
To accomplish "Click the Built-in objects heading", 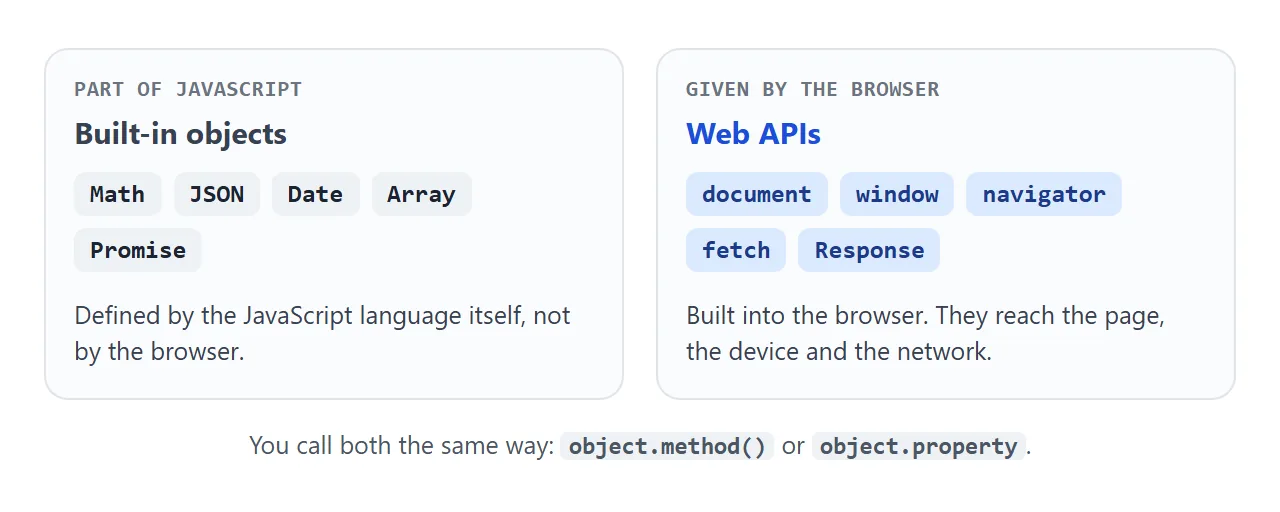I will [x=181, y=134].
